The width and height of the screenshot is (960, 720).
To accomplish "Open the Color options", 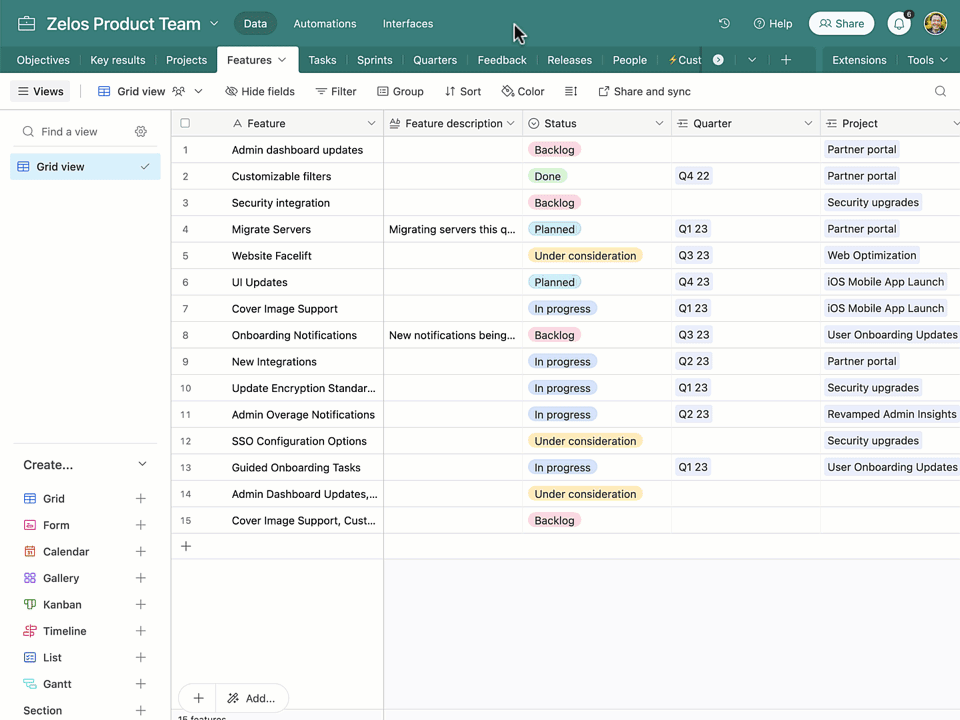I will tap(522, 91).
